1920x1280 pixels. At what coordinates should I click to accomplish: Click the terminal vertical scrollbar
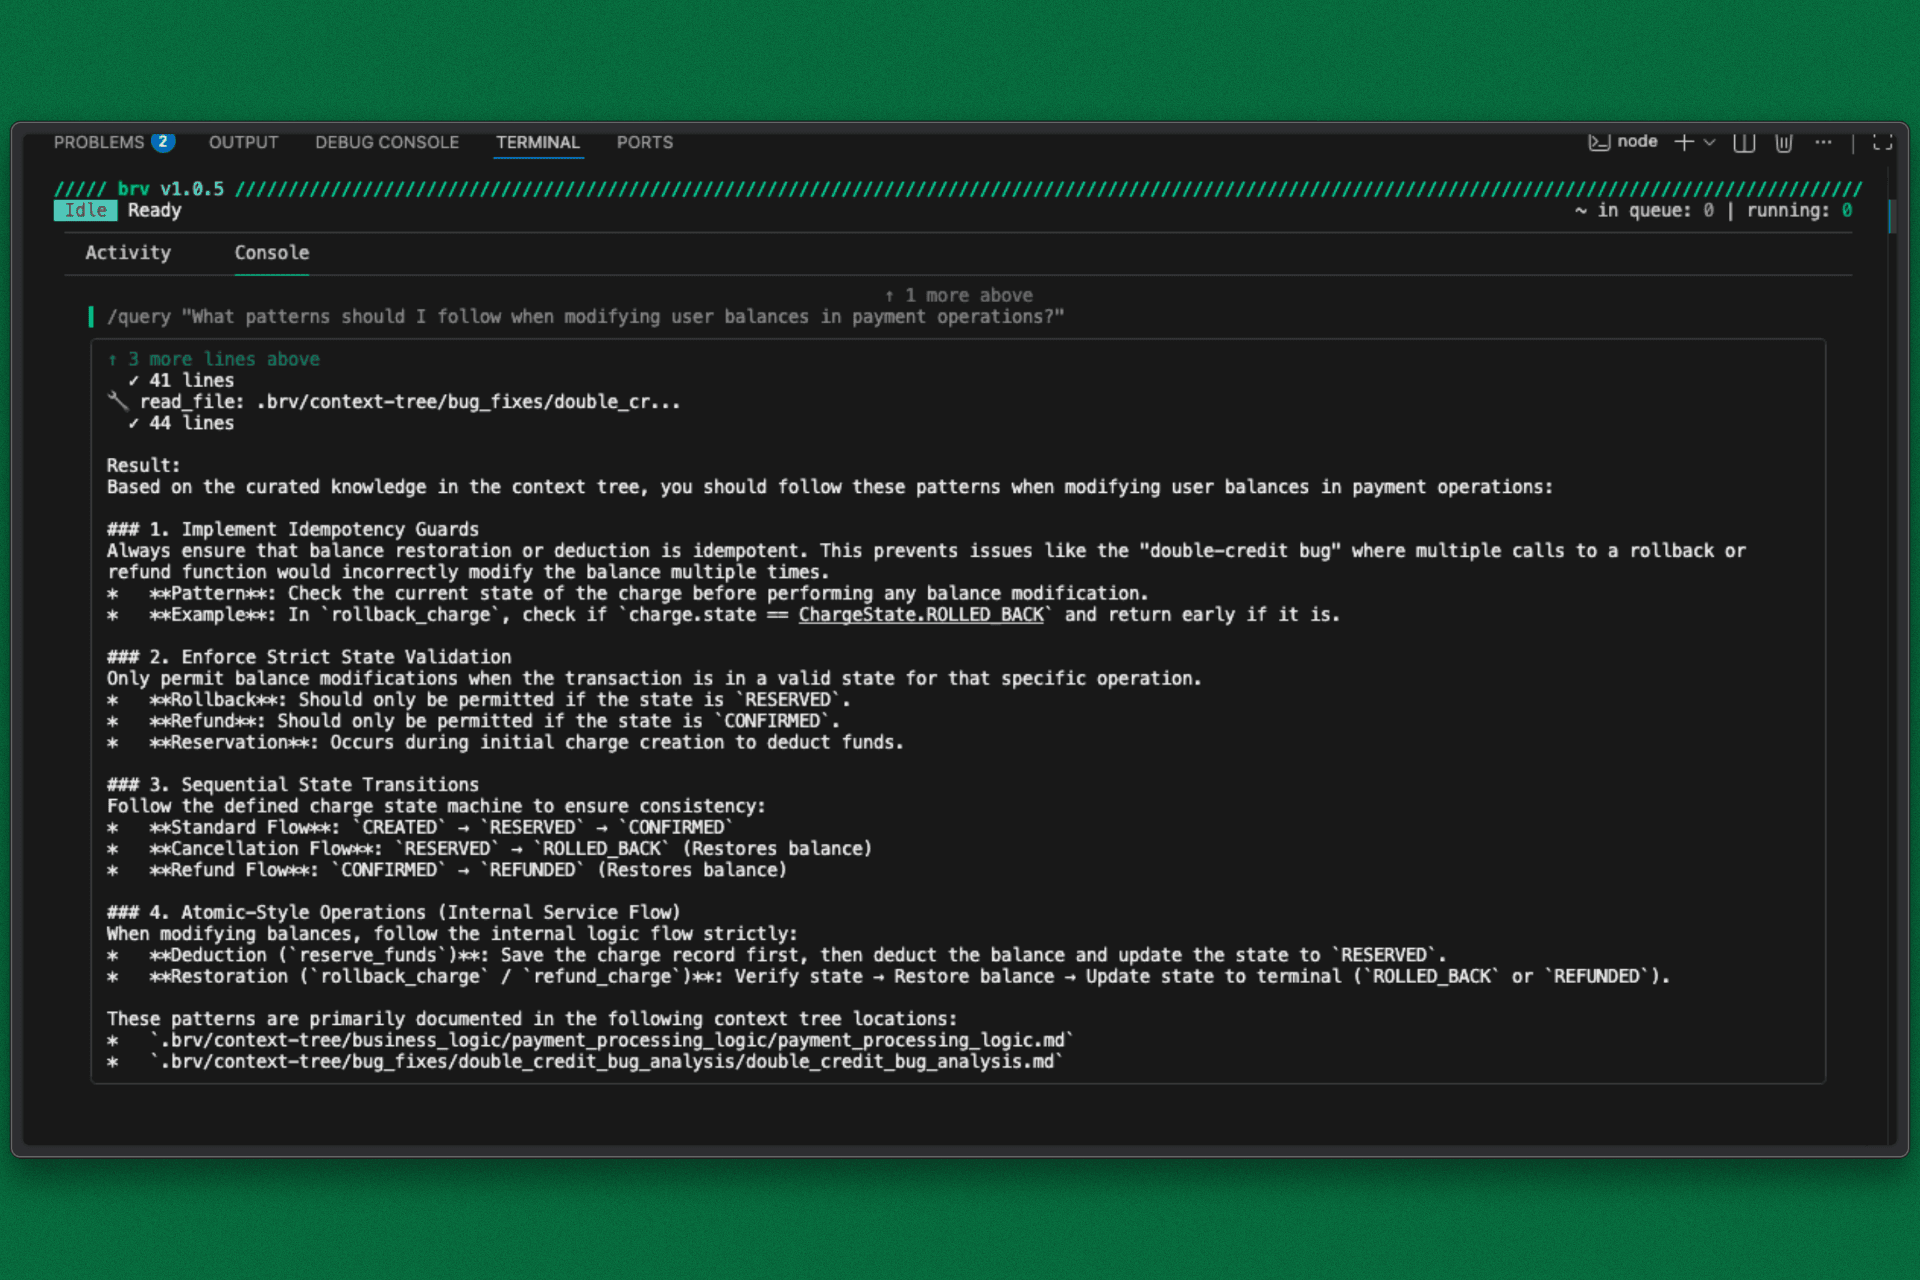pyautogui.click(x=1891, y=216)
